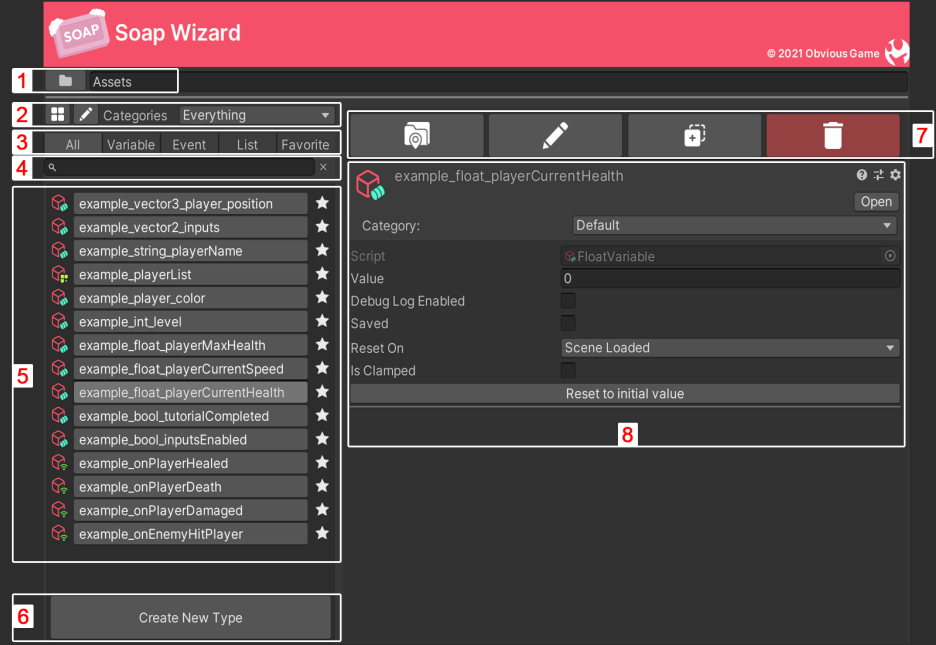Toggle favorite star for example_float_playerCurrentHealth
The image size is (936, 645).
322,391
